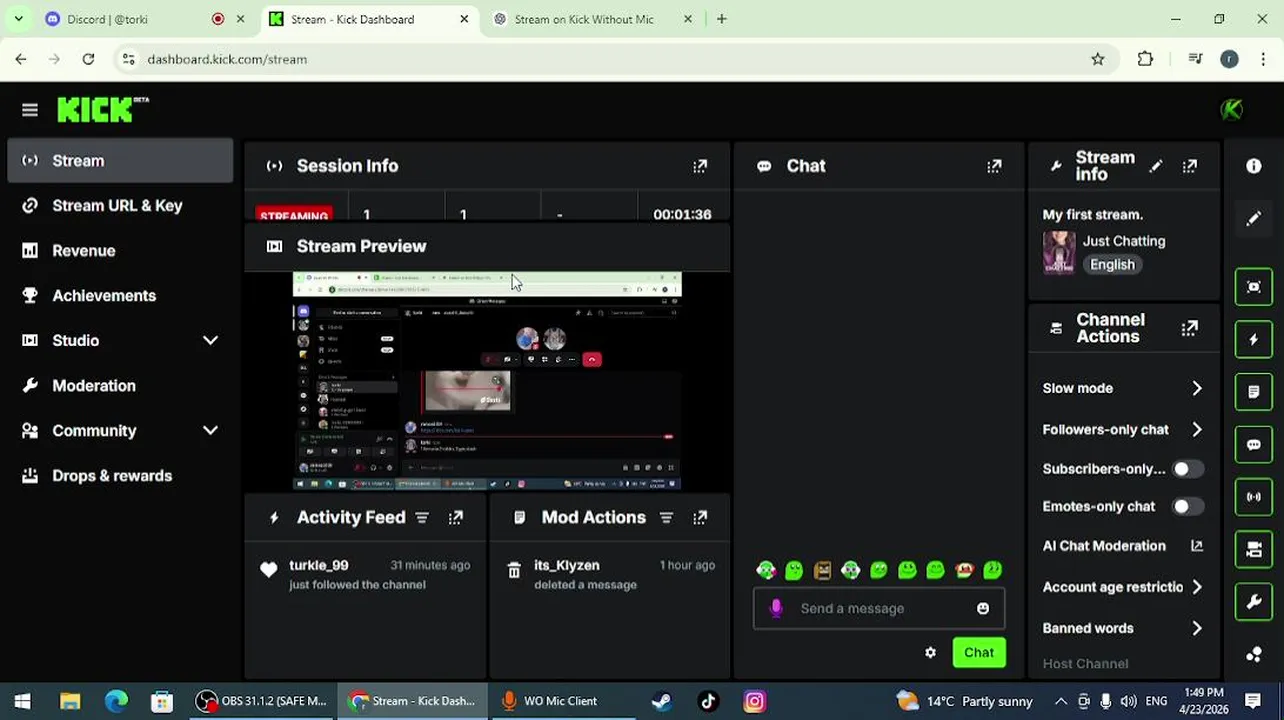The image size is (1284, 720).
Task: Pop out the Activity Feed panel
Action: (x=456, y=517)
